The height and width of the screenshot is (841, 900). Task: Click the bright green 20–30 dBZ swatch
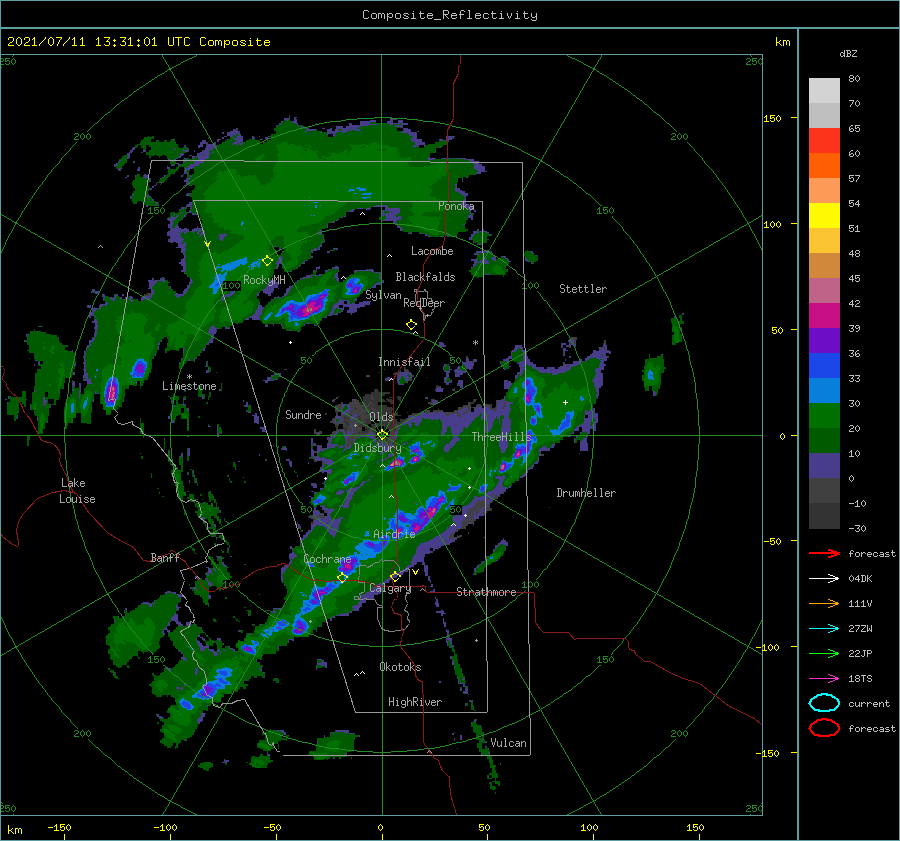click(x=824, y=416)
